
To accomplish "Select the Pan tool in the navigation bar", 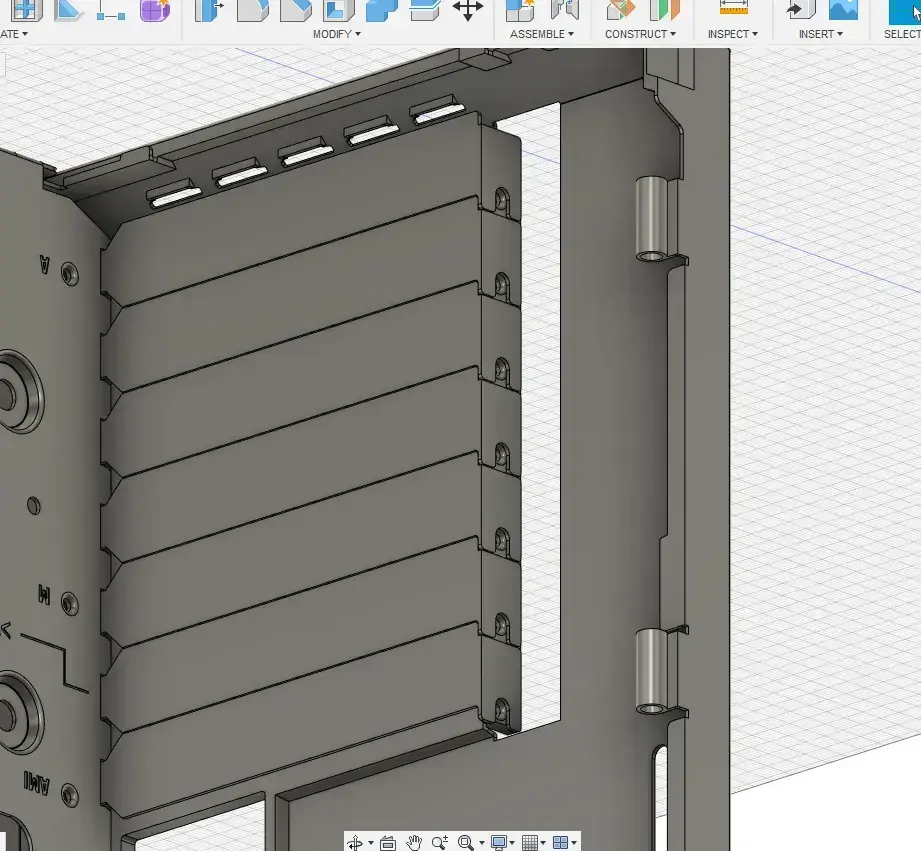I will [415, 842].
